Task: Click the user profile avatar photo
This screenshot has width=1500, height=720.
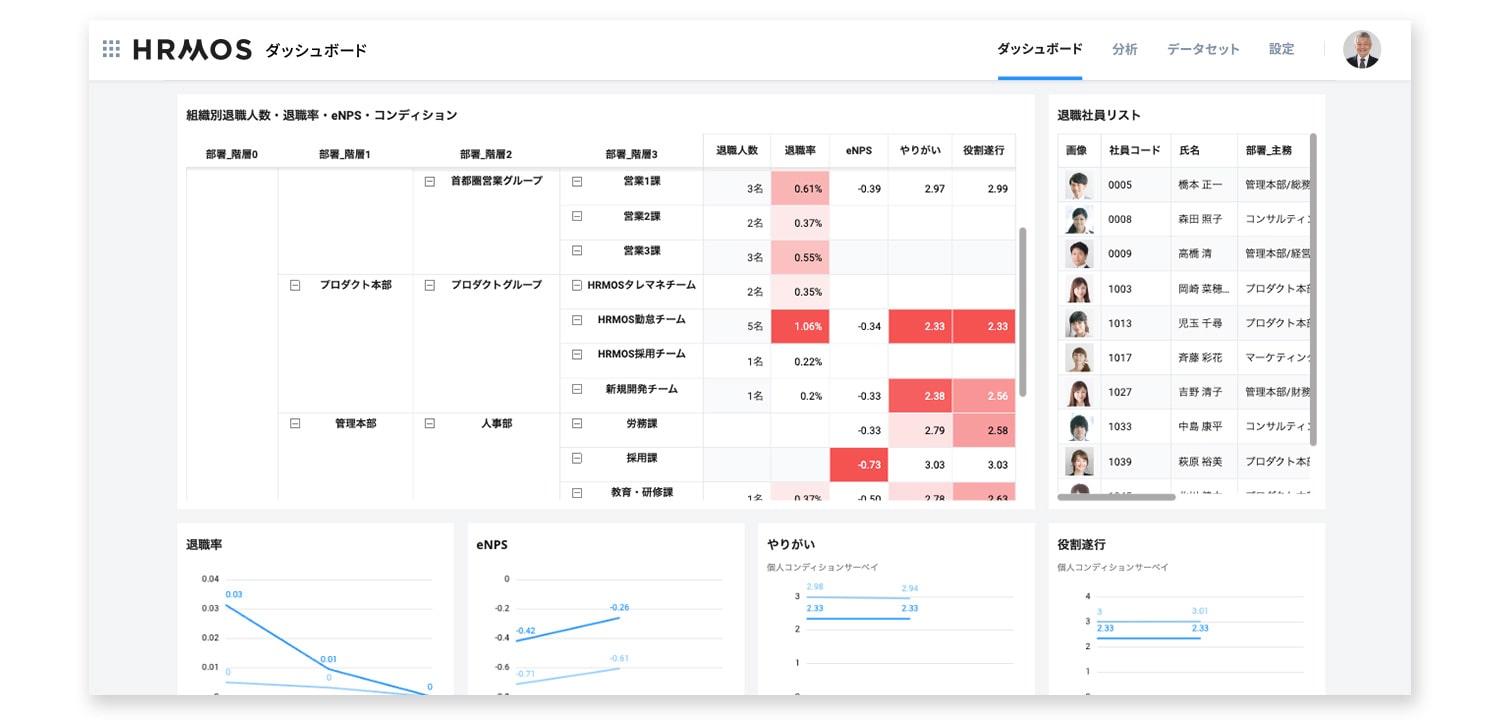Action: (1362, 48)
